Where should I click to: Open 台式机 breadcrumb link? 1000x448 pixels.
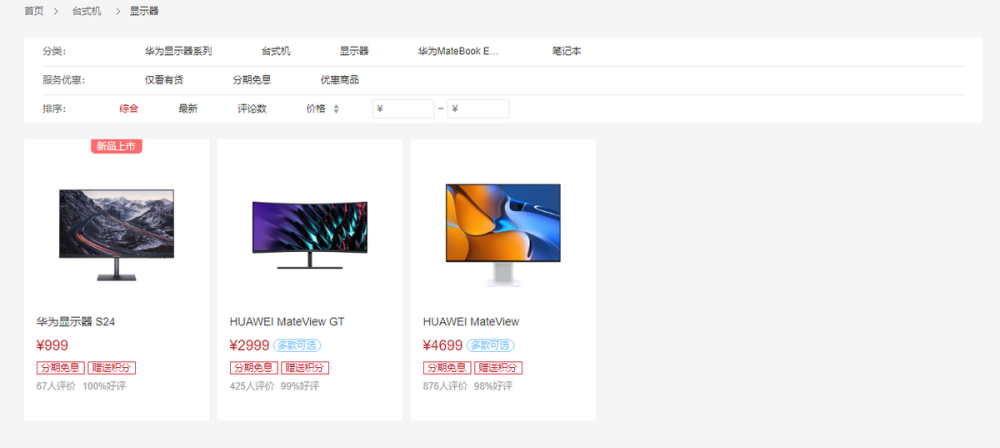click(x=87, y=11)
